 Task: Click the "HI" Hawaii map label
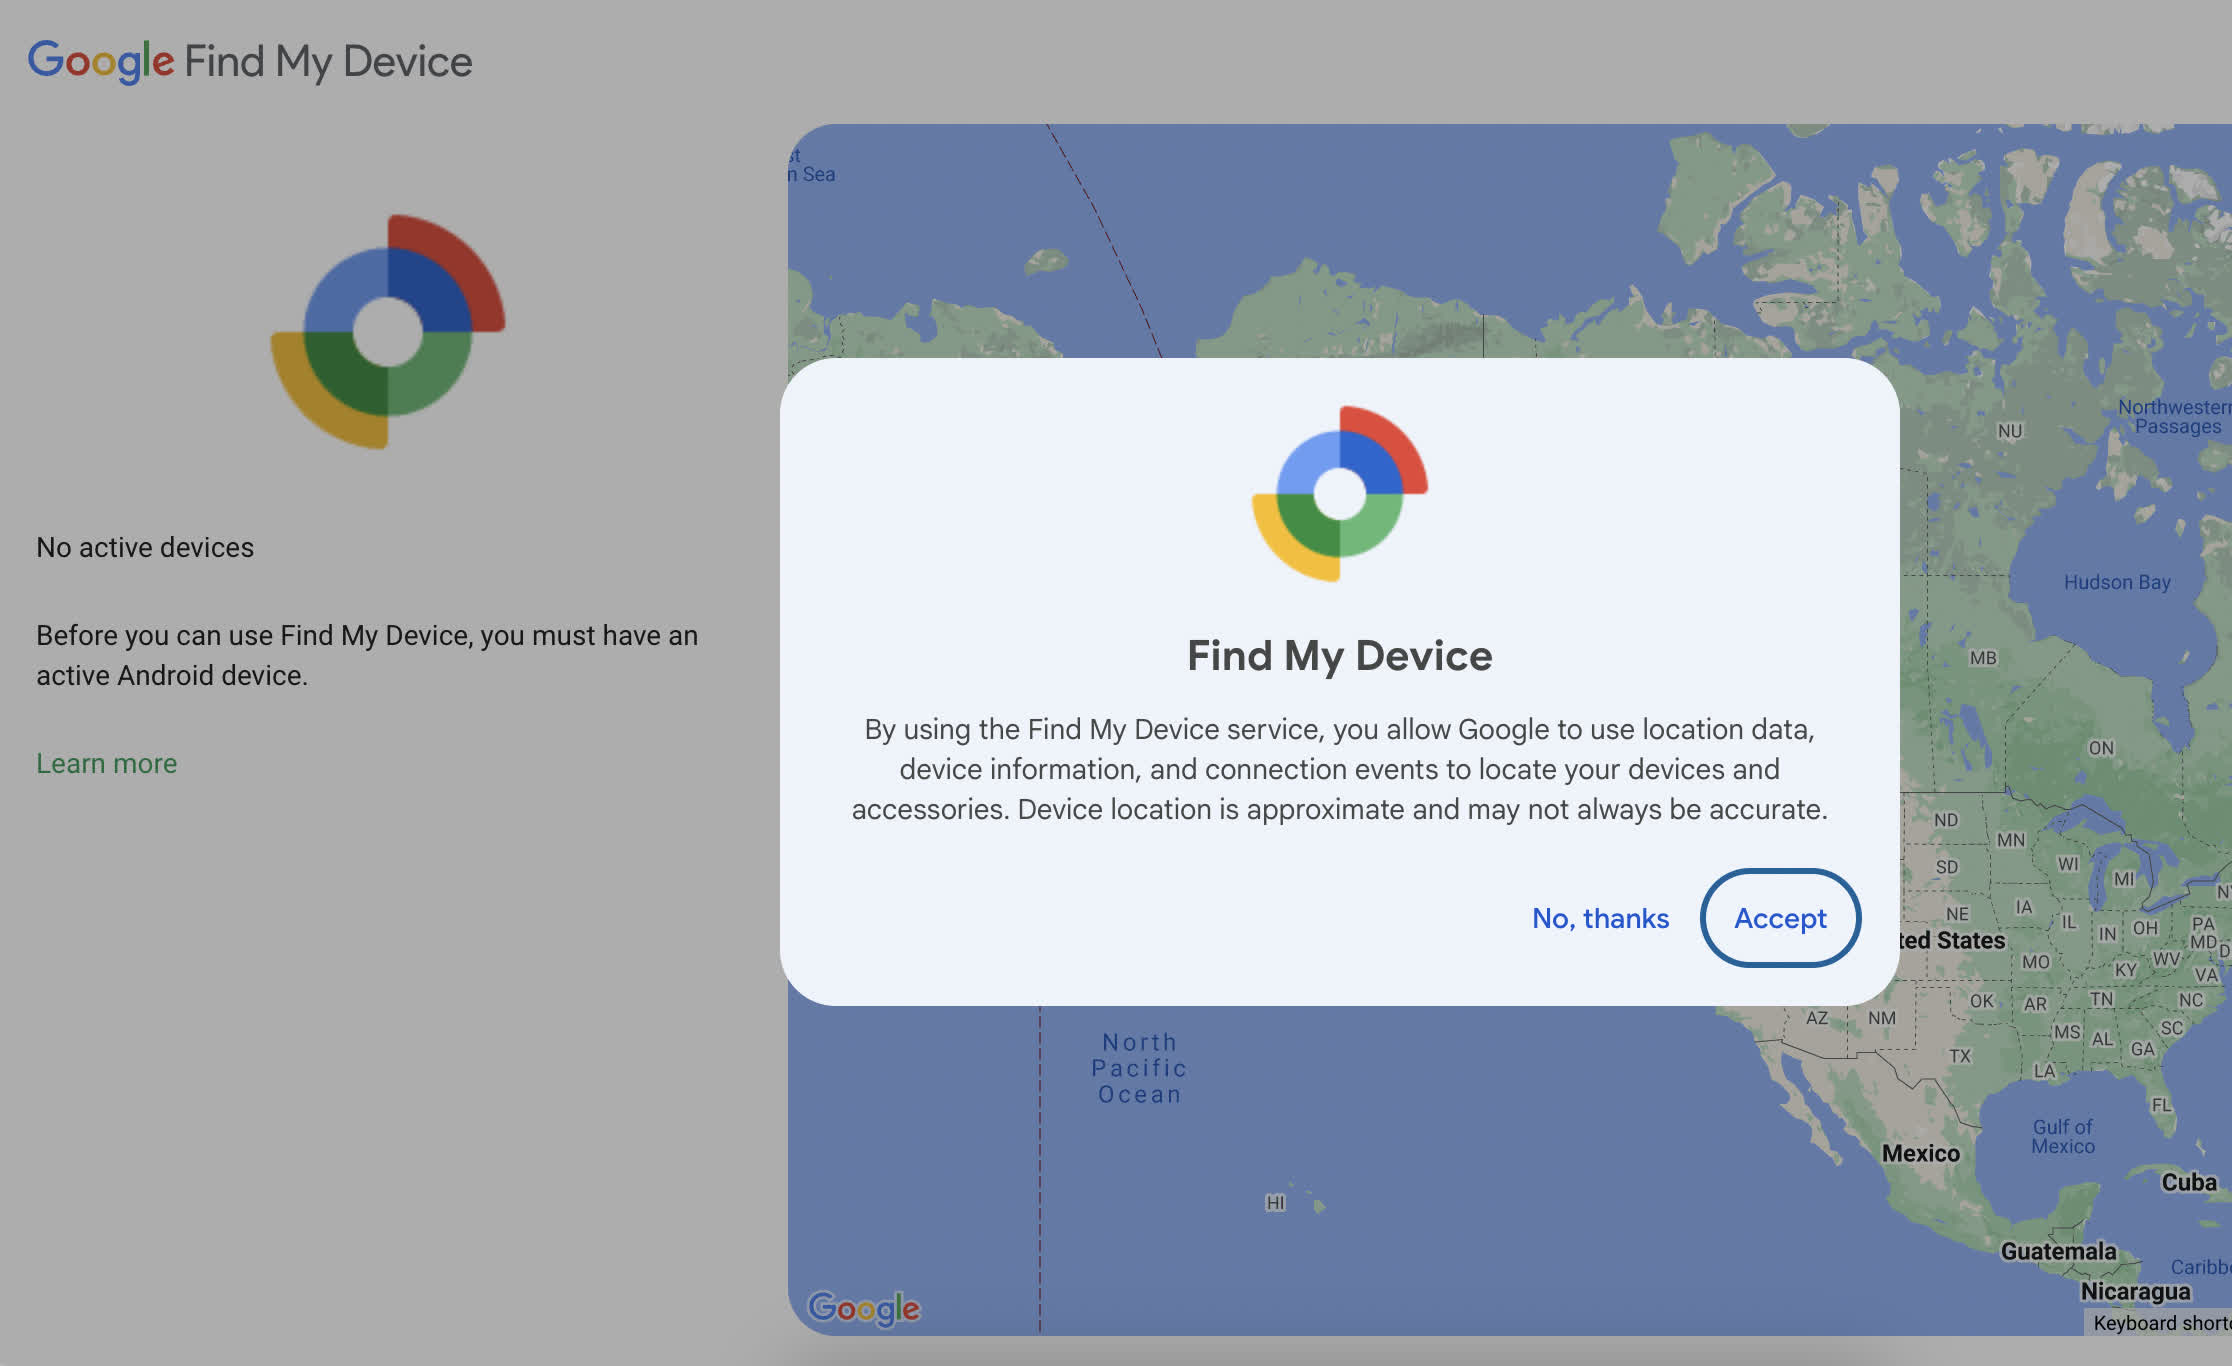(x=1275, y=1202)
